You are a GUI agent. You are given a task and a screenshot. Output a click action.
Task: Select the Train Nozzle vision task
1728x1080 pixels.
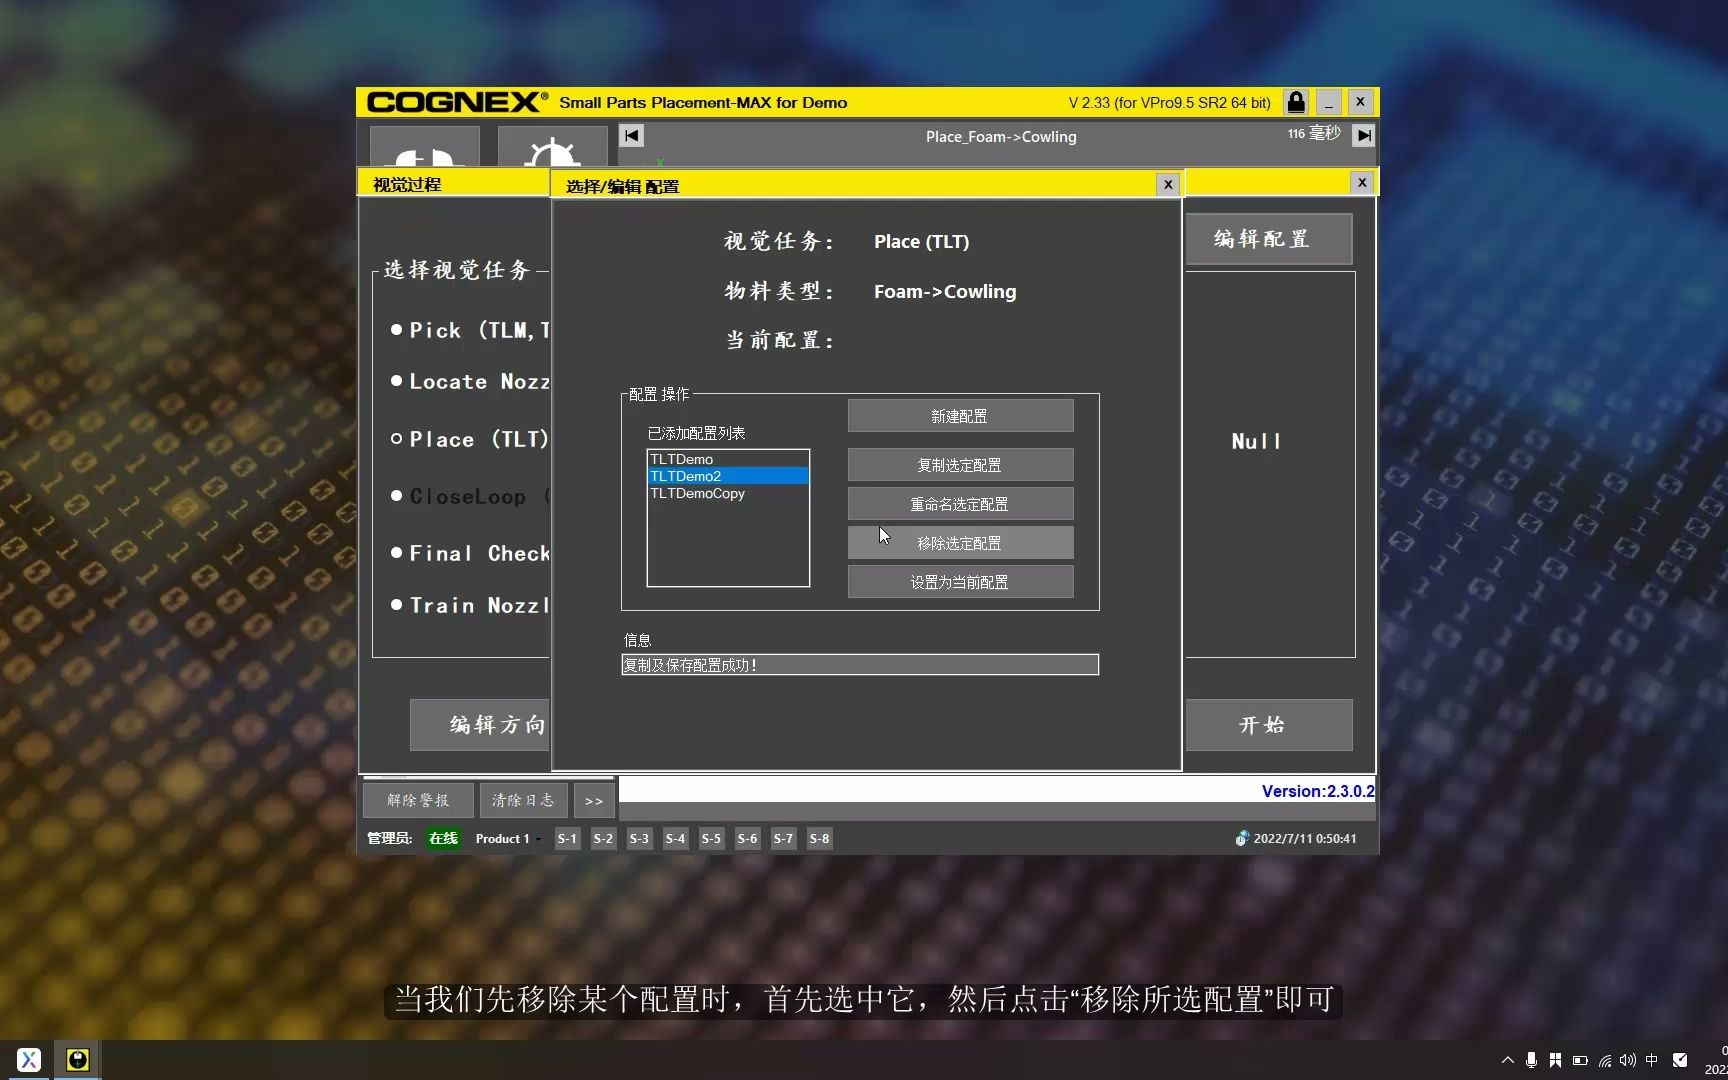[395, 605]
